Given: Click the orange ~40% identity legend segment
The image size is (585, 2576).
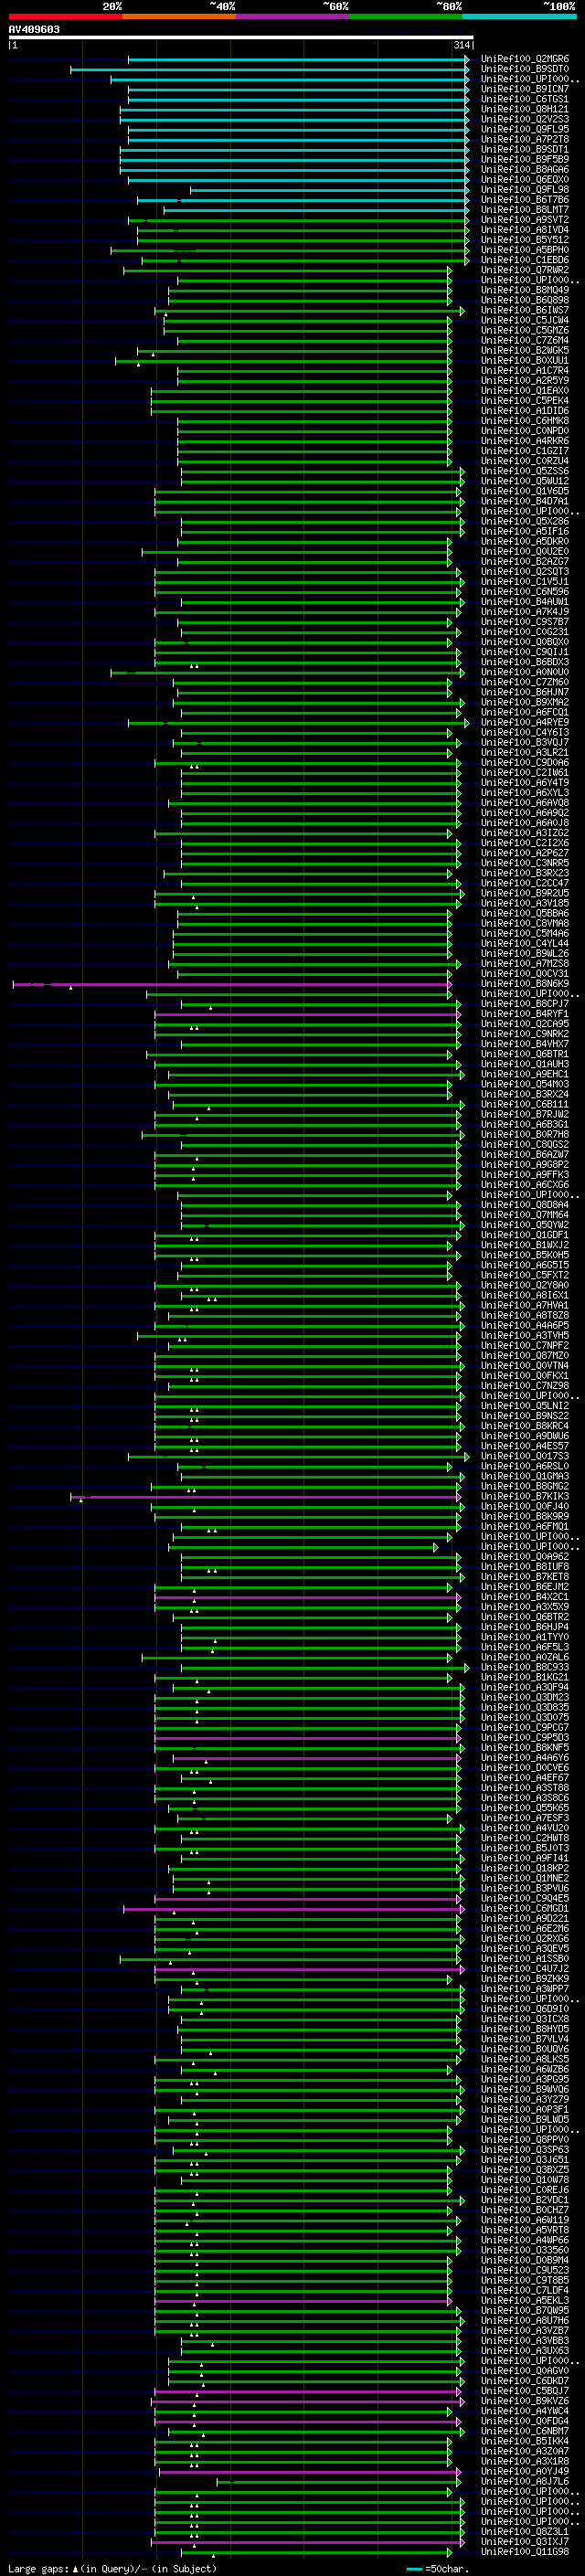Looking at the screenshot, I should (x=179, y=16).
